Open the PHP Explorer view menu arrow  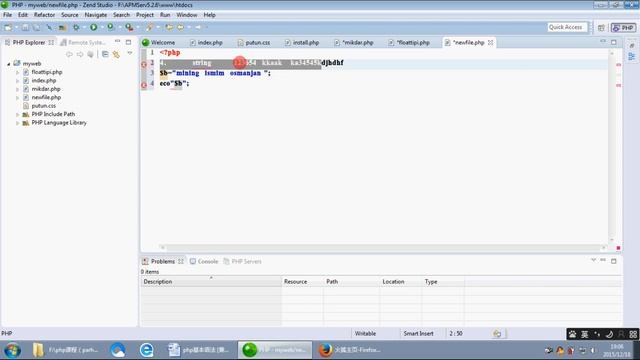point(130,53)
